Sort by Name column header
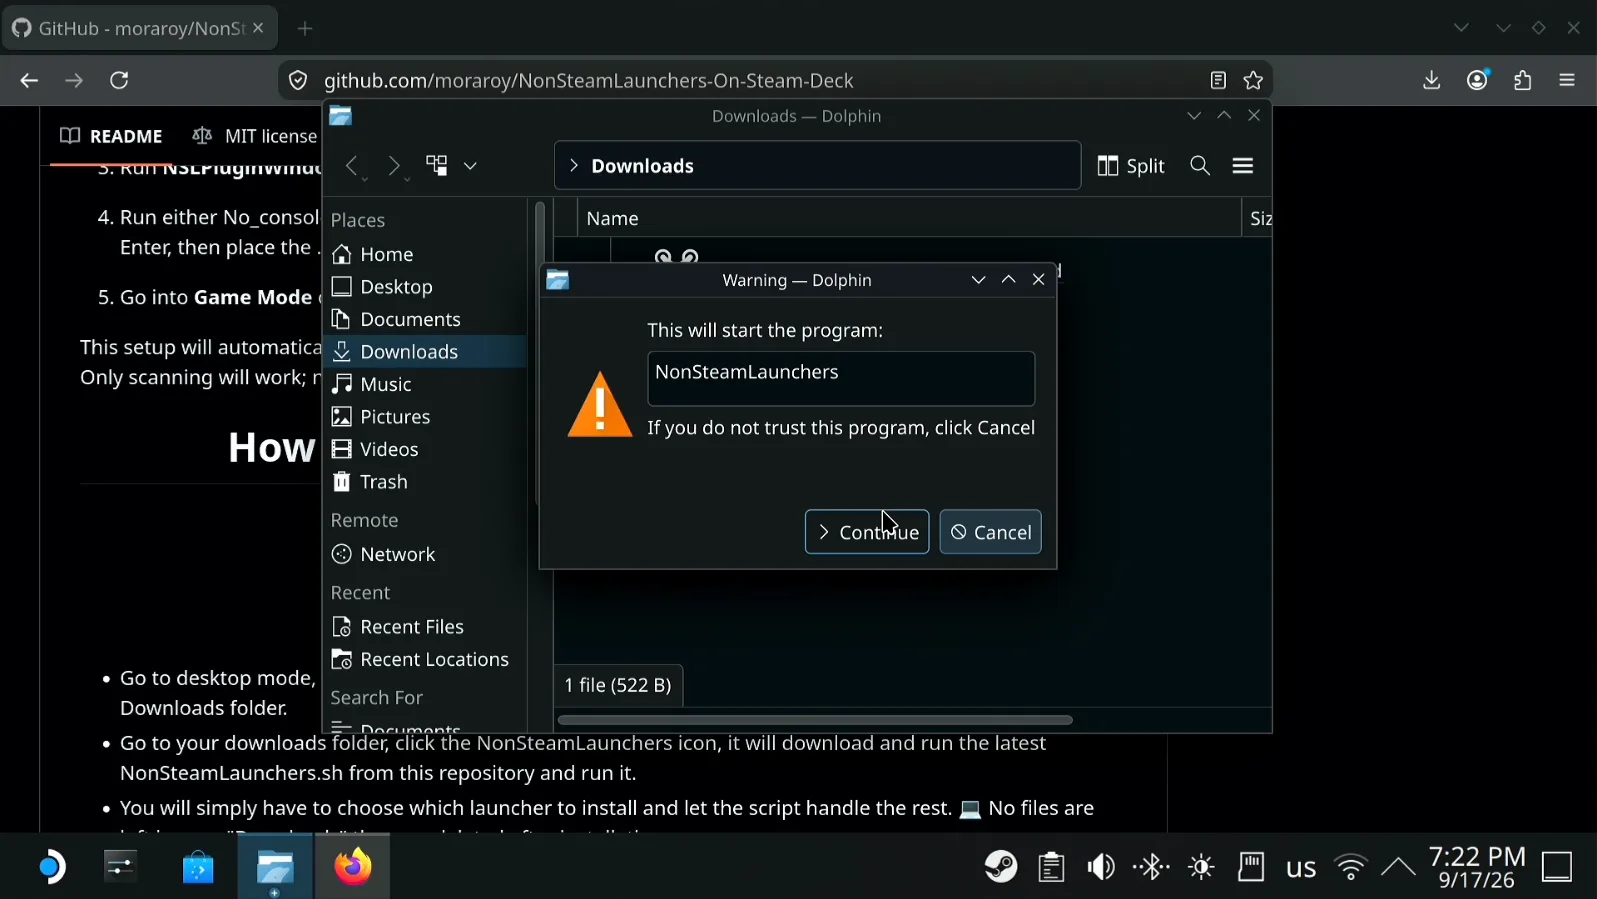Screen dimensions: 1597x899 pyautogui.click(x=909, y=218)
